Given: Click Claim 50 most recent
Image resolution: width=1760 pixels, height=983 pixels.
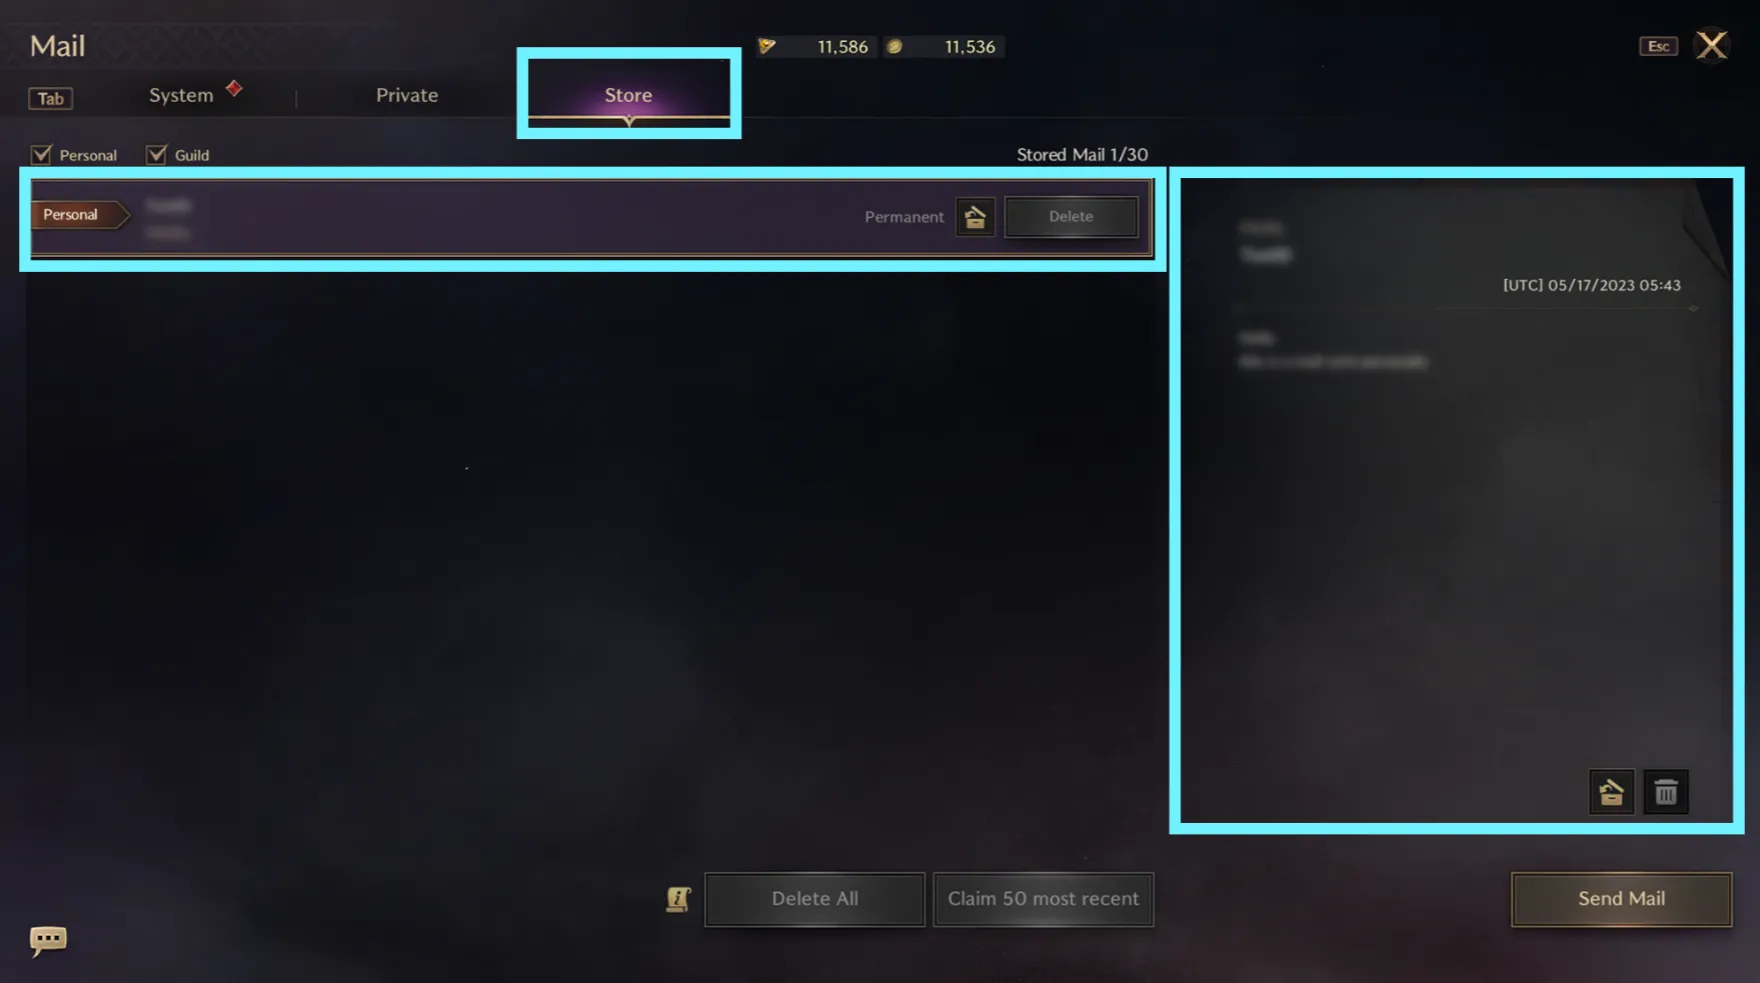Looking at the screenshot, I should (1043, 899).
